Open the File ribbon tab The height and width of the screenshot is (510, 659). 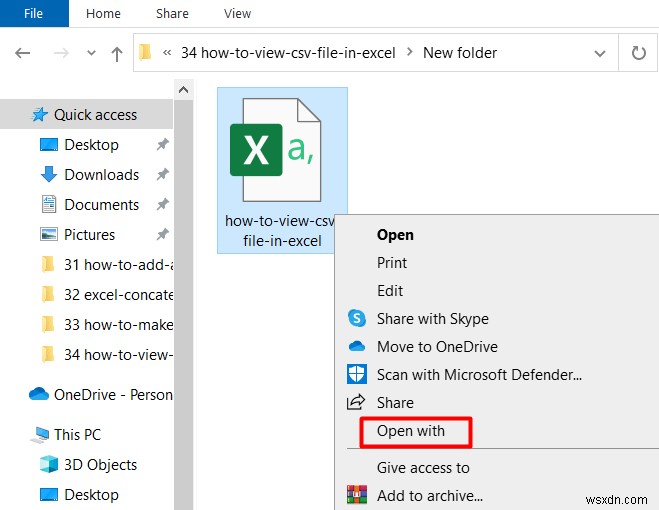coord(34,13)
